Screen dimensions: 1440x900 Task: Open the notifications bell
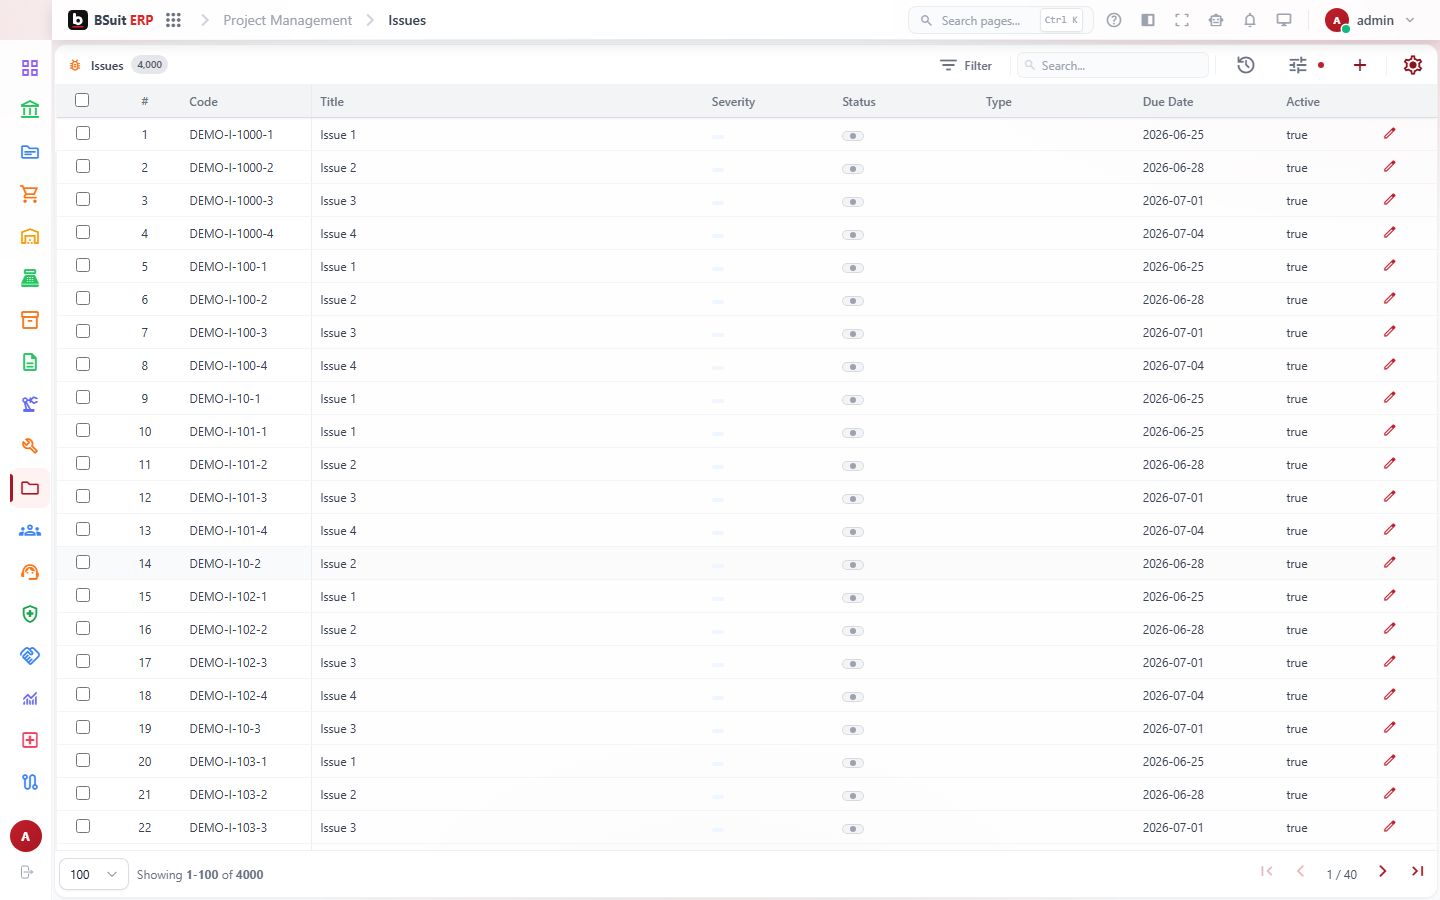(1250, 20)
